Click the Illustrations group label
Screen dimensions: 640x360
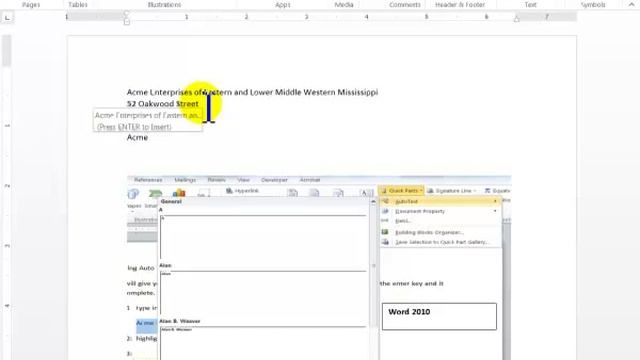[x=164, y=4]
